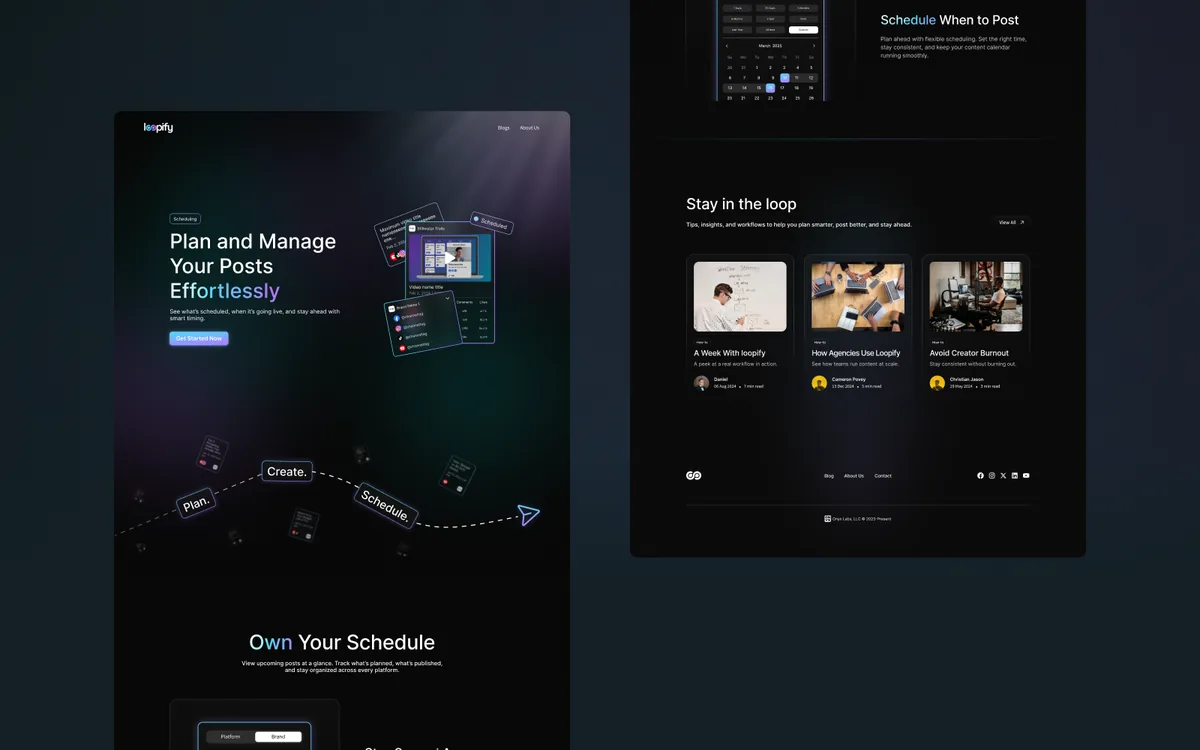Open Avoid Creator Burnout thumbnail

[x=976, y=296]
